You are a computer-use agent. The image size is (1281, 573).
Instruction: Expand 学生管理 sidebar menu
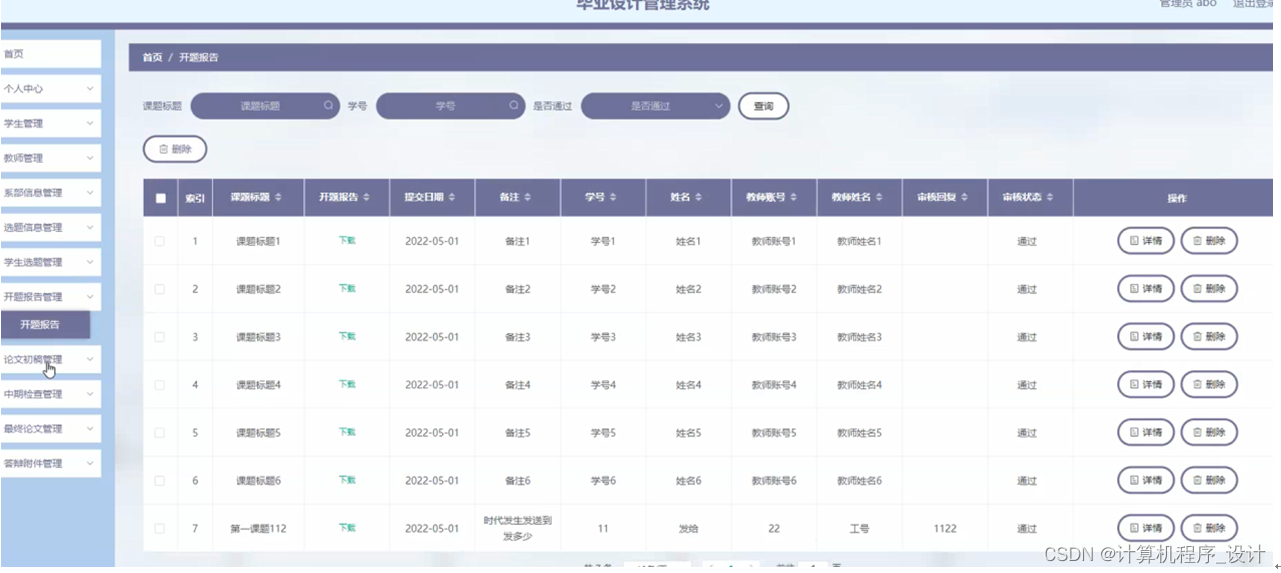click(50, 124)
